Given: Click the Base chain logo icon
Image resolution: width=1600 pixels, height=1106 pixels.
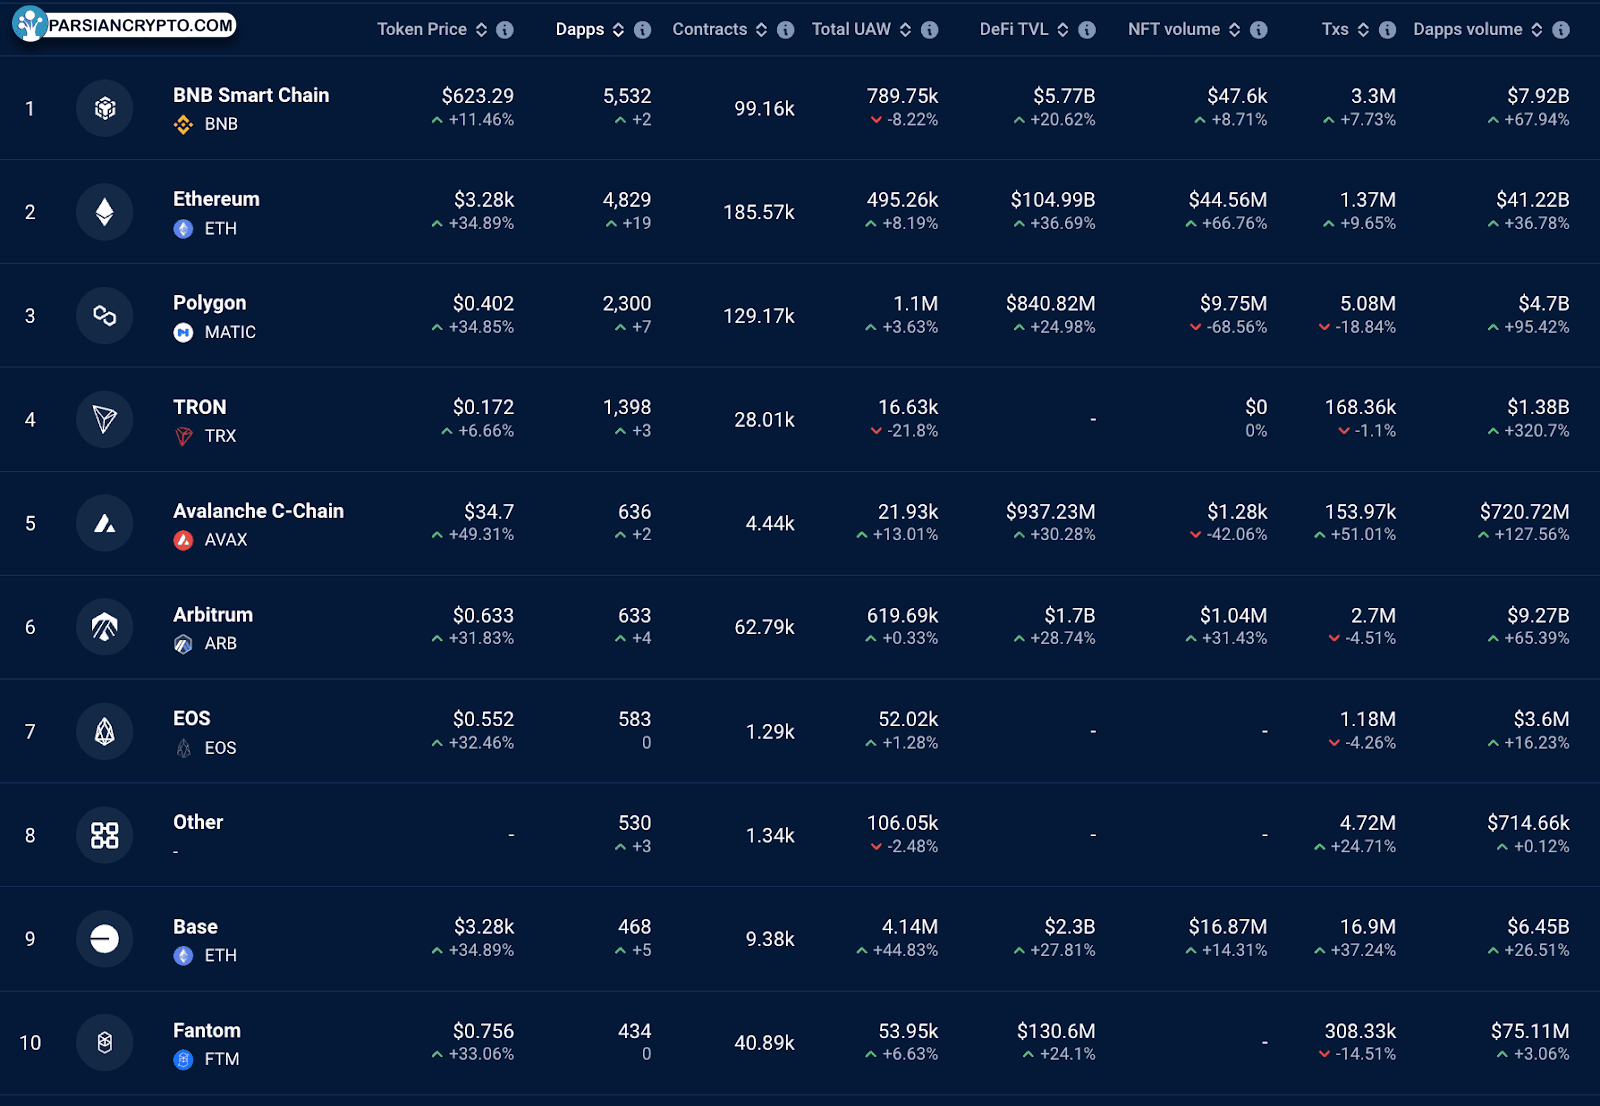Looking at the screenshot, I should click(x=105, y=939).
